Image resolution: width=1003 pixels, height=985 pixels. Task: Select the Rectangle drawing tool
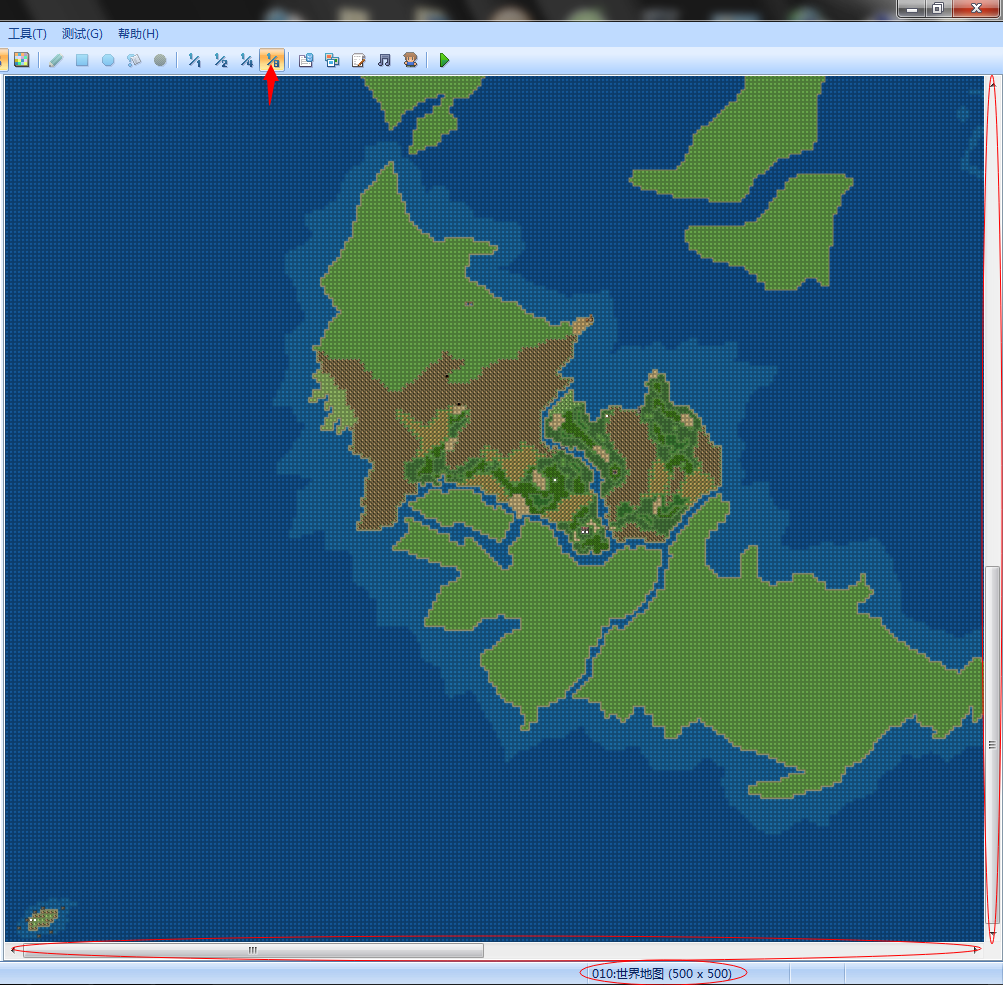click(82, 60)
